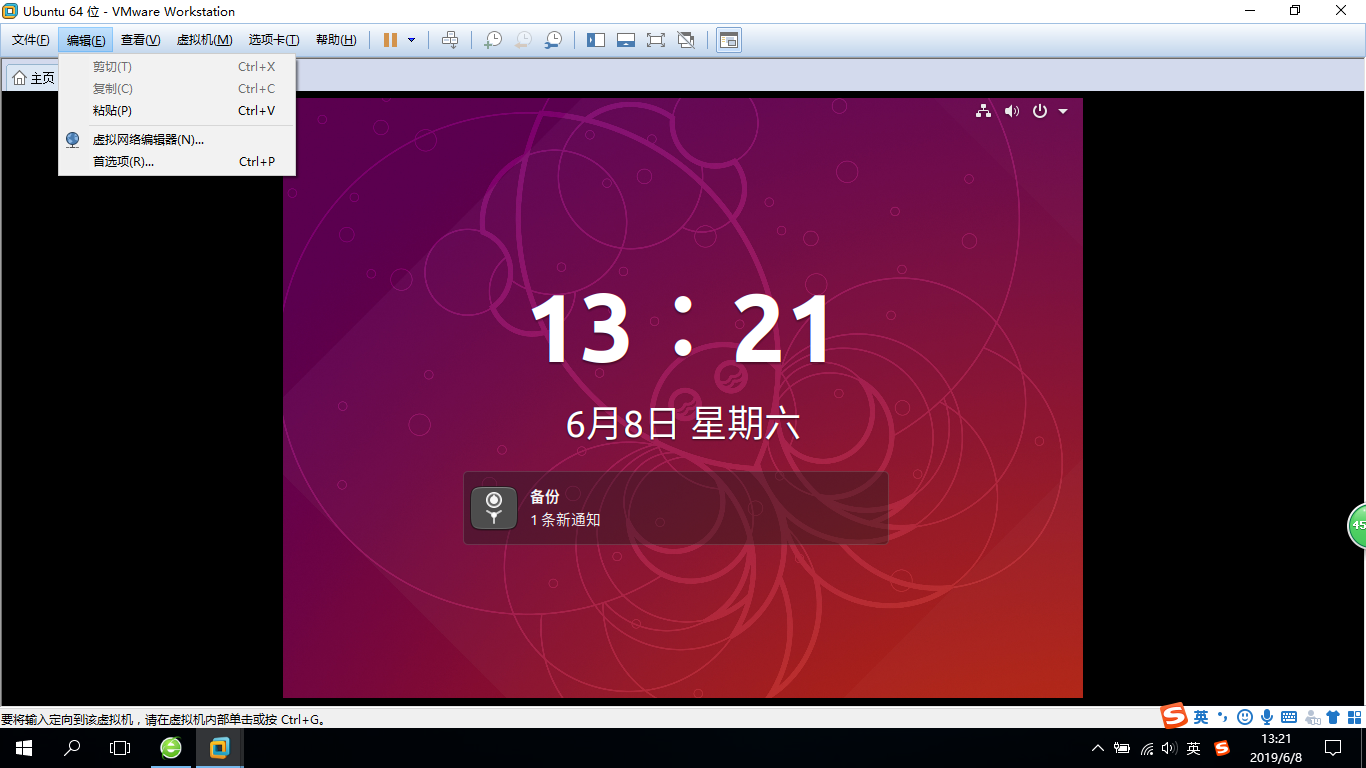
Task: Click the Sogou input method S logo
Action: click(x=1174, y=716)
